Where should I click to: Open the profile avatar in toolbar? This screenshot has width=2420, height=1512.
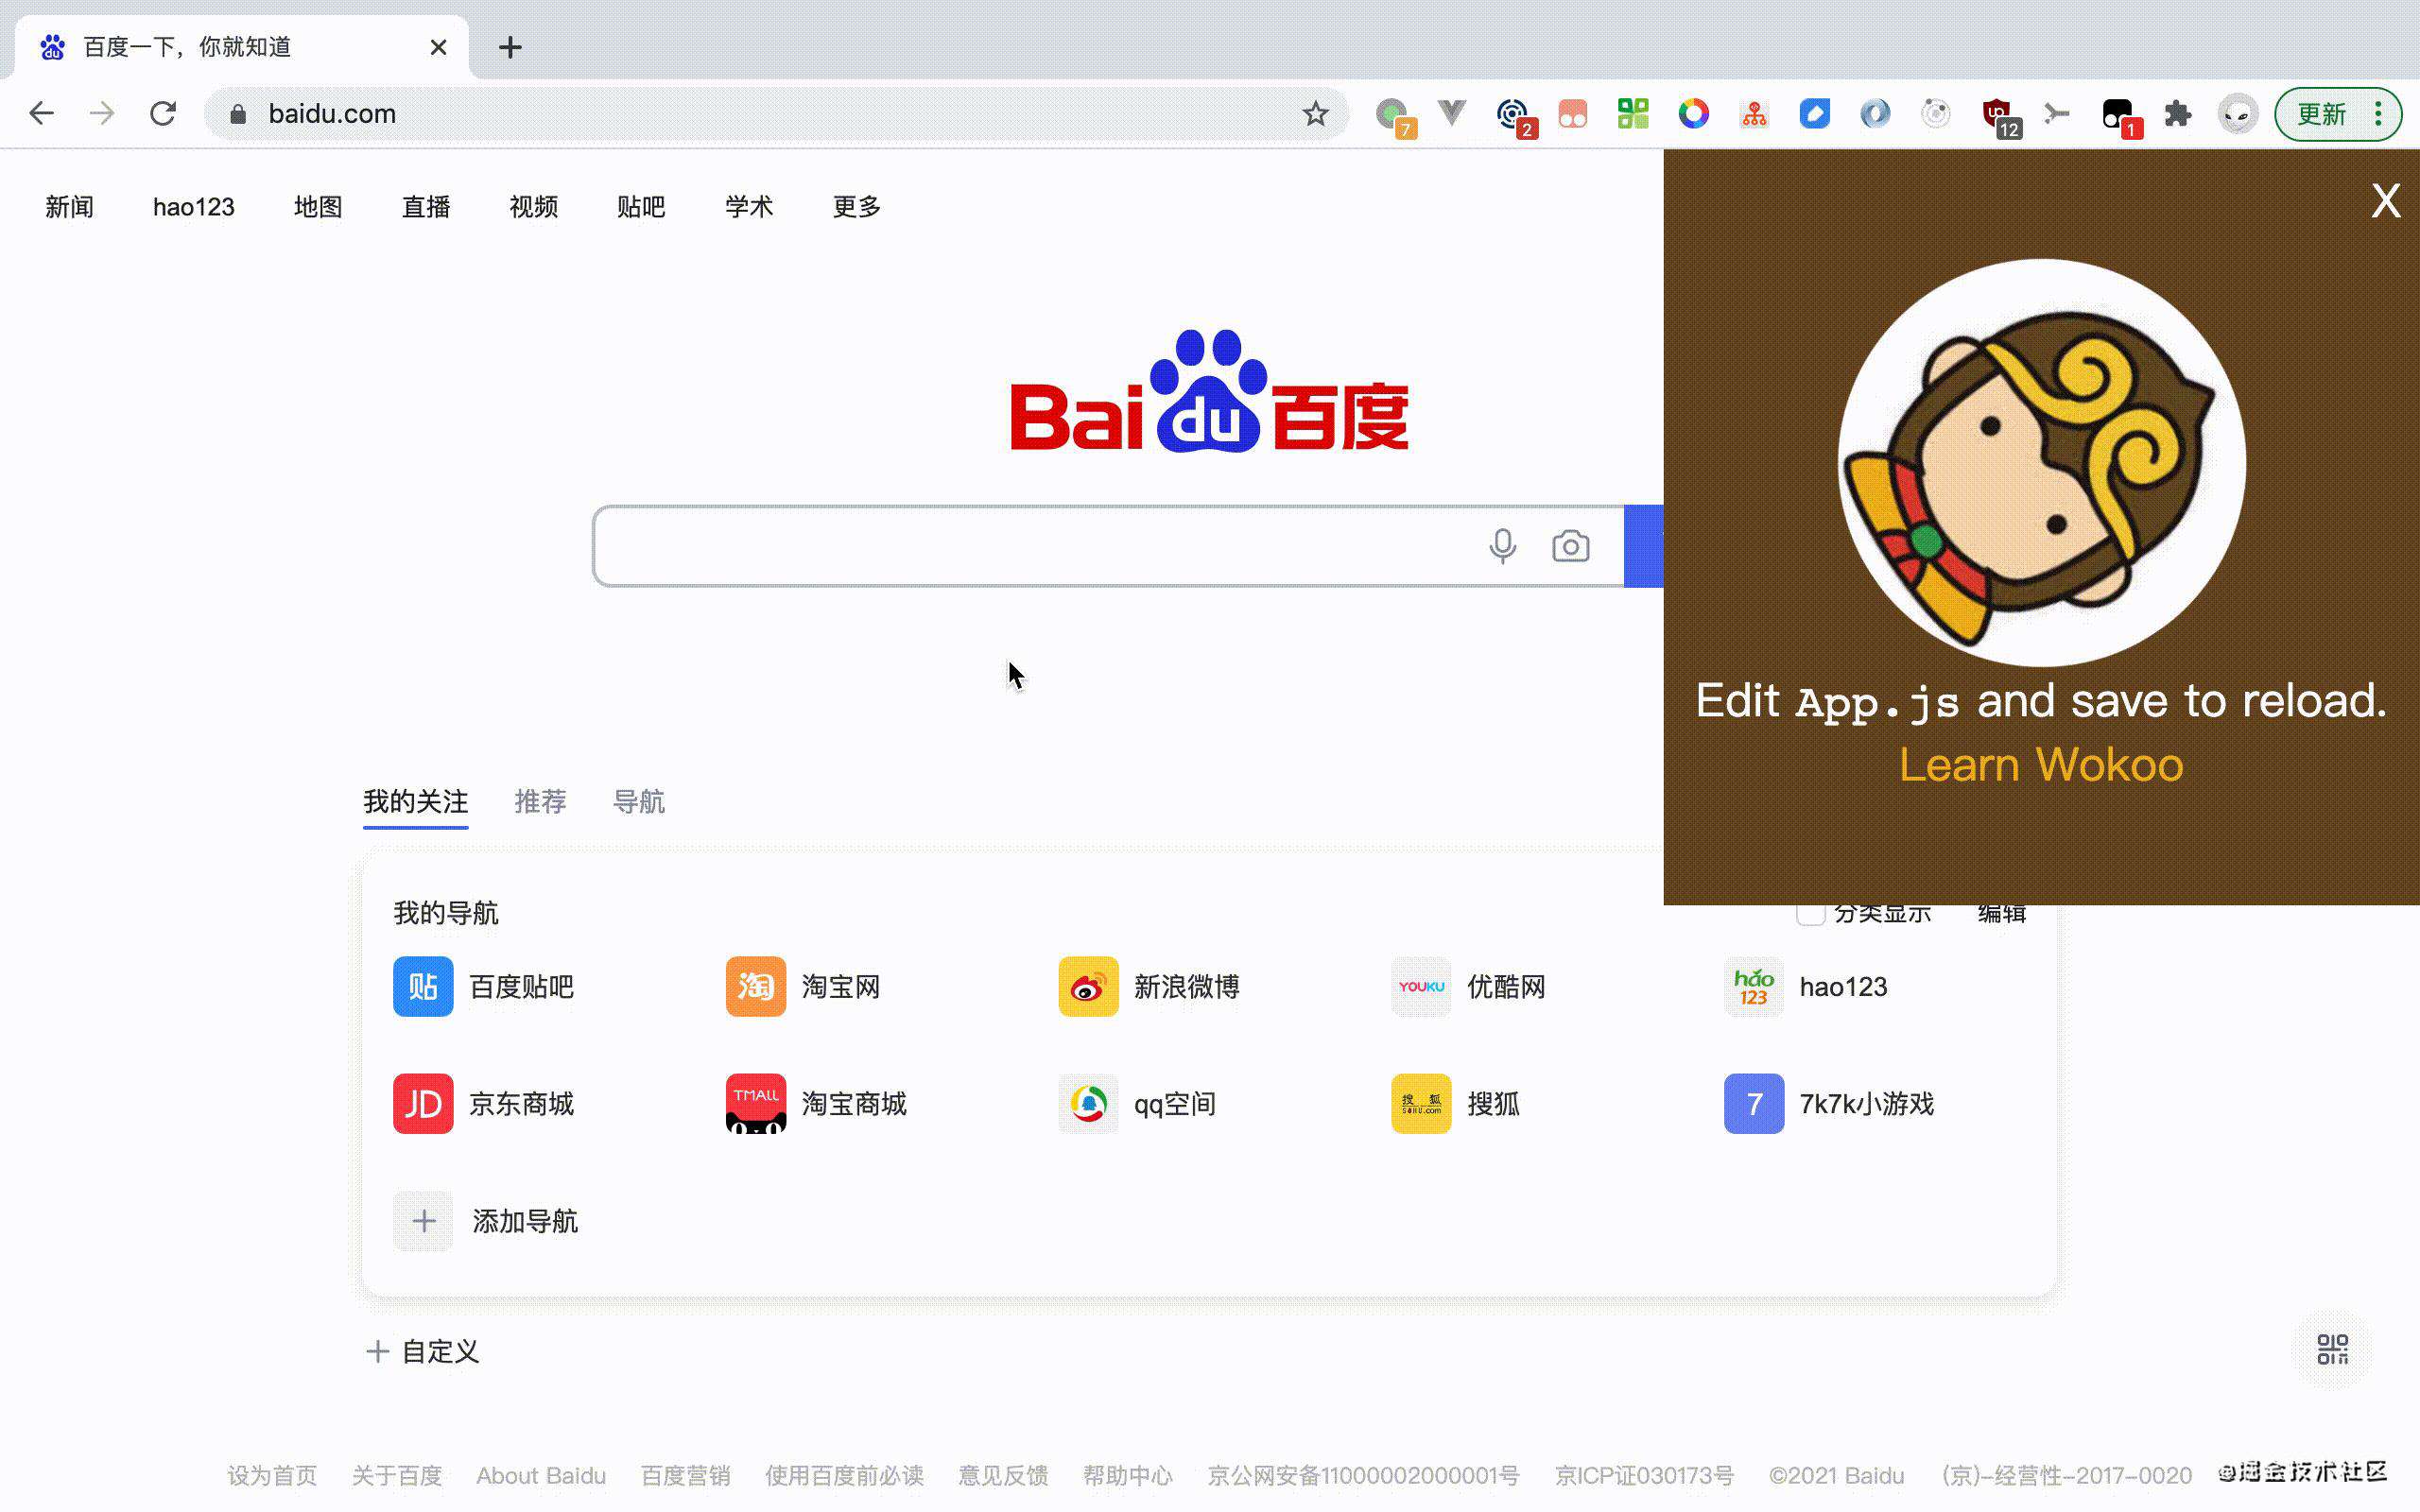coord(2238,114)
